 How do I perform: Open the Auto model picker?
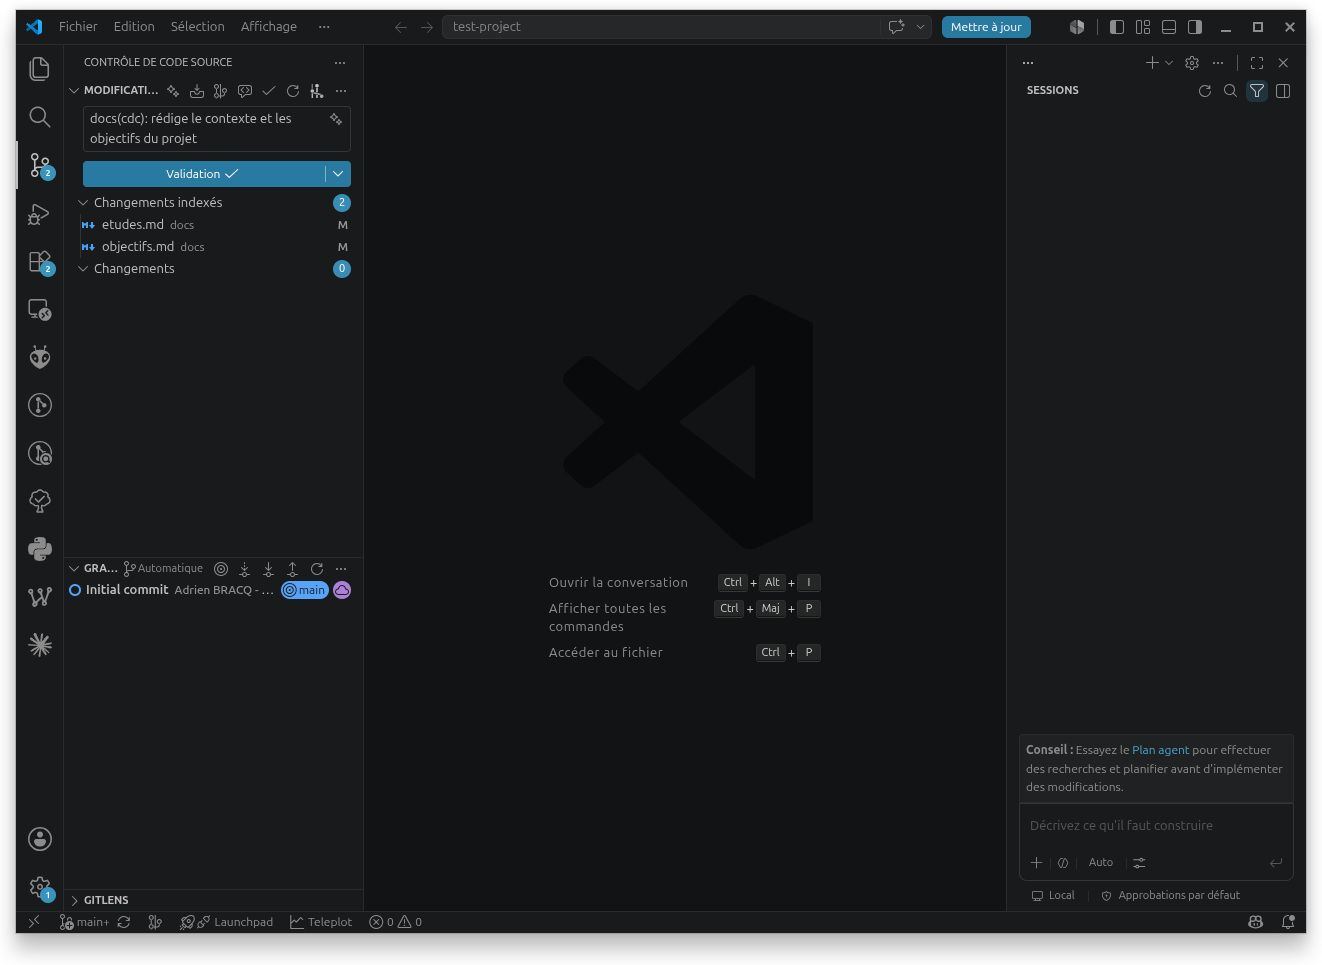(1101, 862)
